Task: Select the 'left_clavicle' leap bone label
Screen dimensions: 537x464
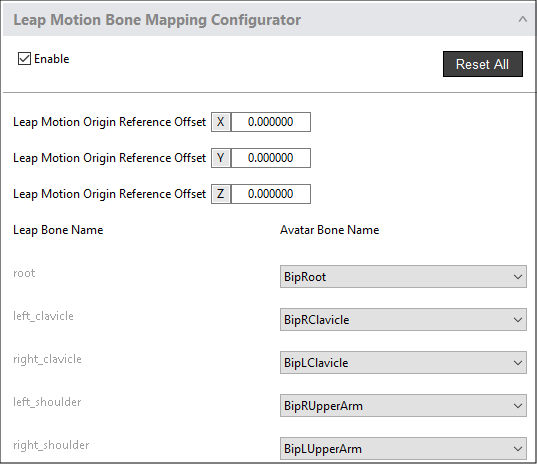Action: (x=43, y=316)
